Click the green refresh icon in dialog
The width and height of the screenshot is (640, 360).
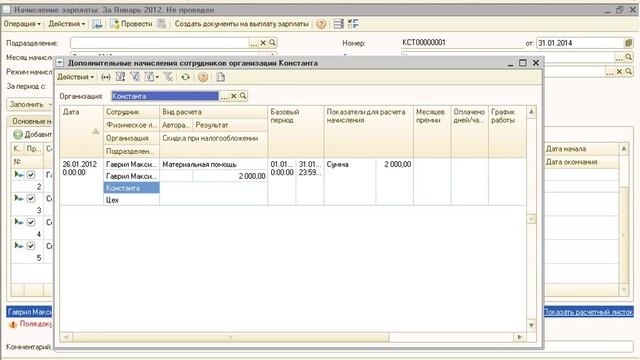tap(185, 77)
